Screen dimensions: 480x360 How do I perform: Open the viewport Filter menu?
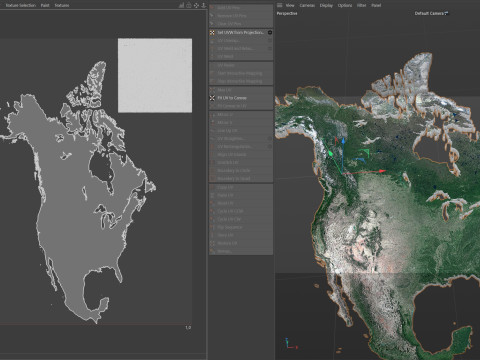pyautogui.click(x=361, y=5)
